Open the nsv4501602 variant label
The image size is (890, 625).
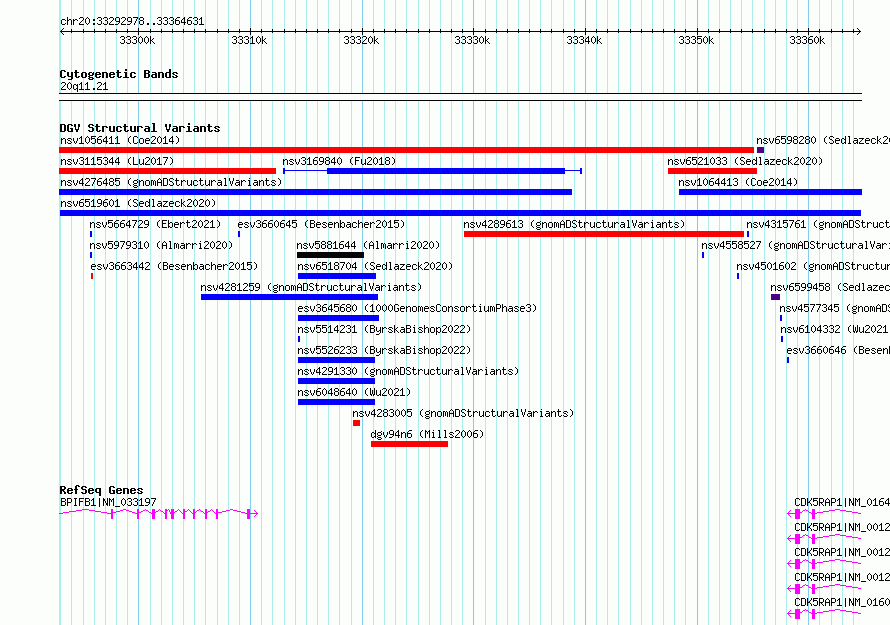tap(813, 266)
